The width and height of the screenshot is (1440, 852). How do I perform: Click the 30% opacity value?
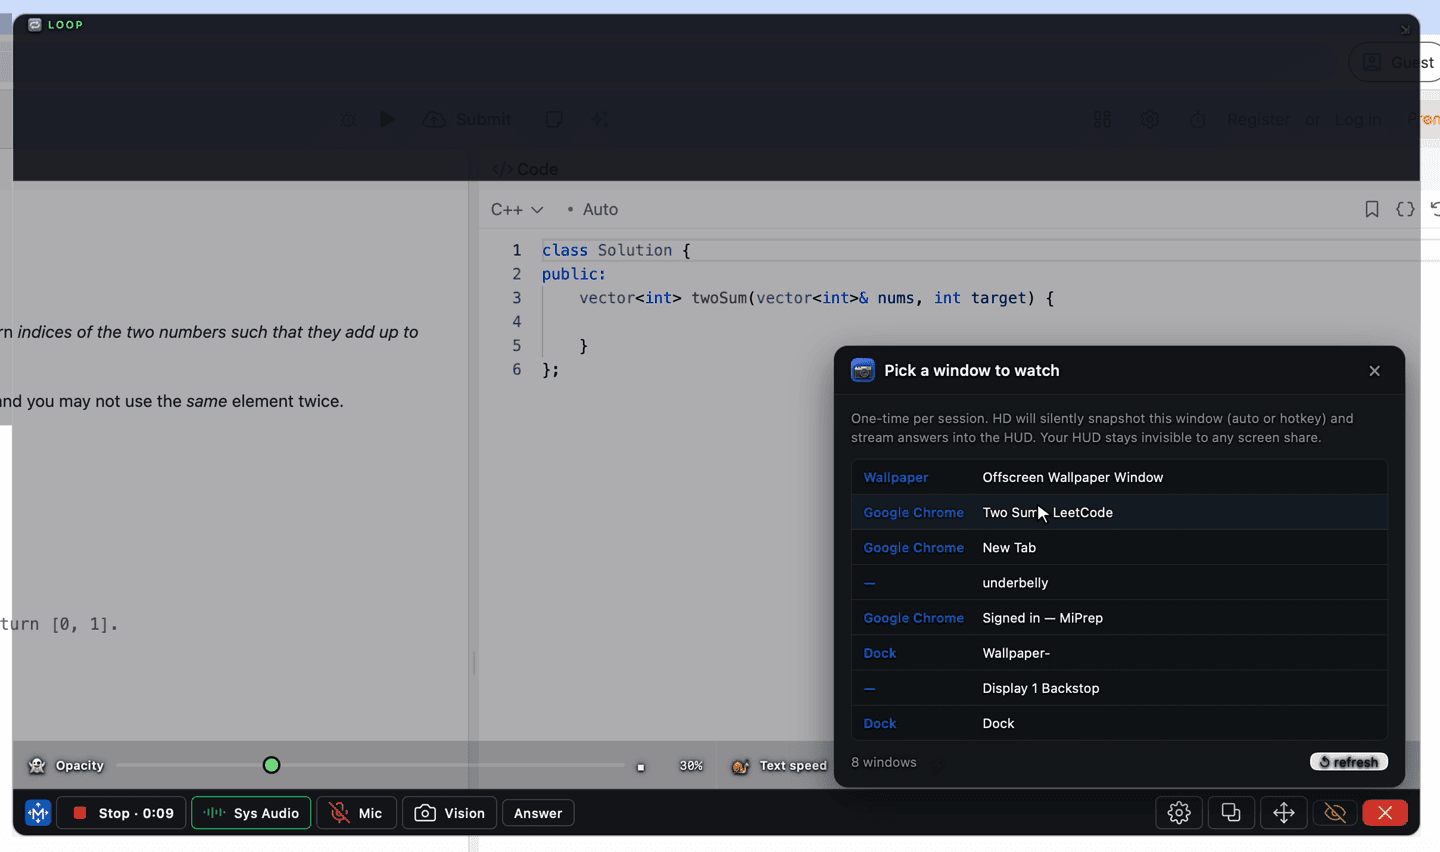[691, 766]
